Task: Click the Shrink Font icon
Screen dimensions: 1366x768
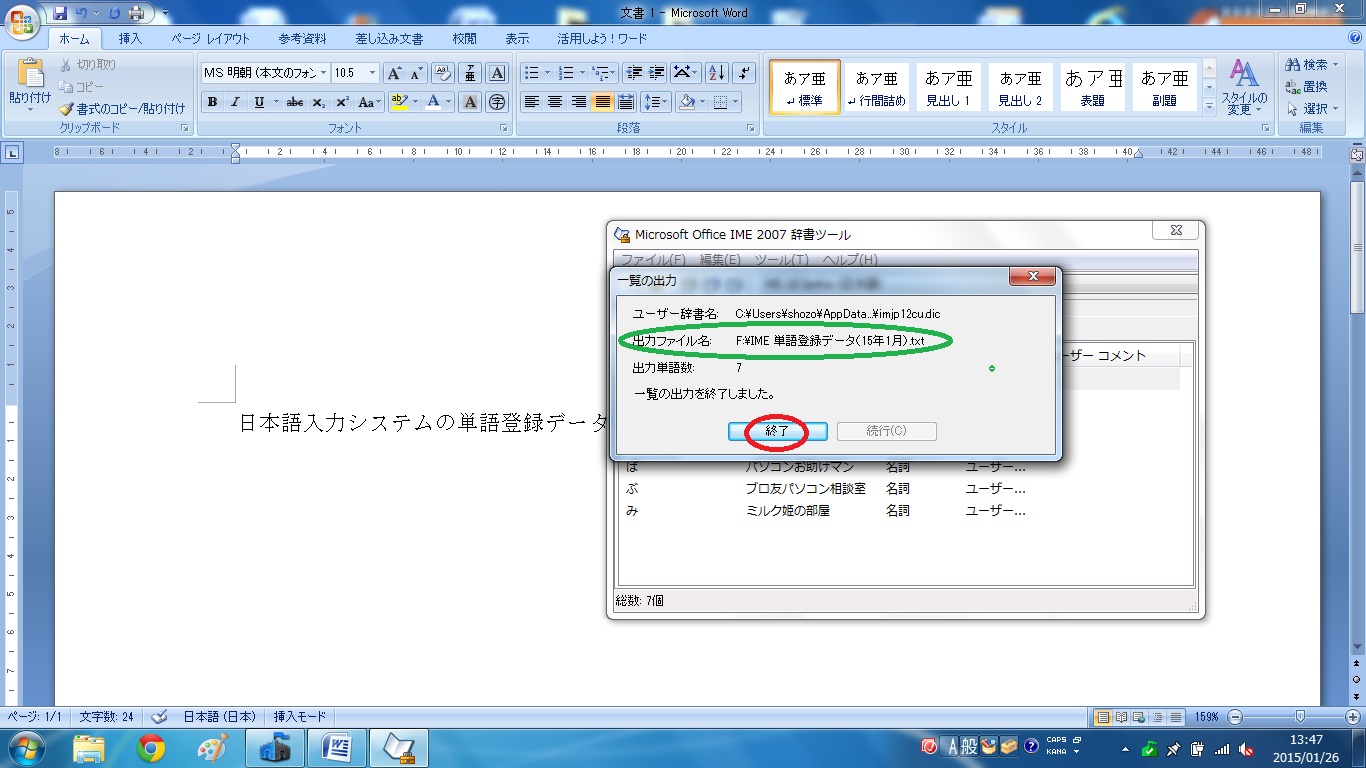Action: click(x=416, y=73)
